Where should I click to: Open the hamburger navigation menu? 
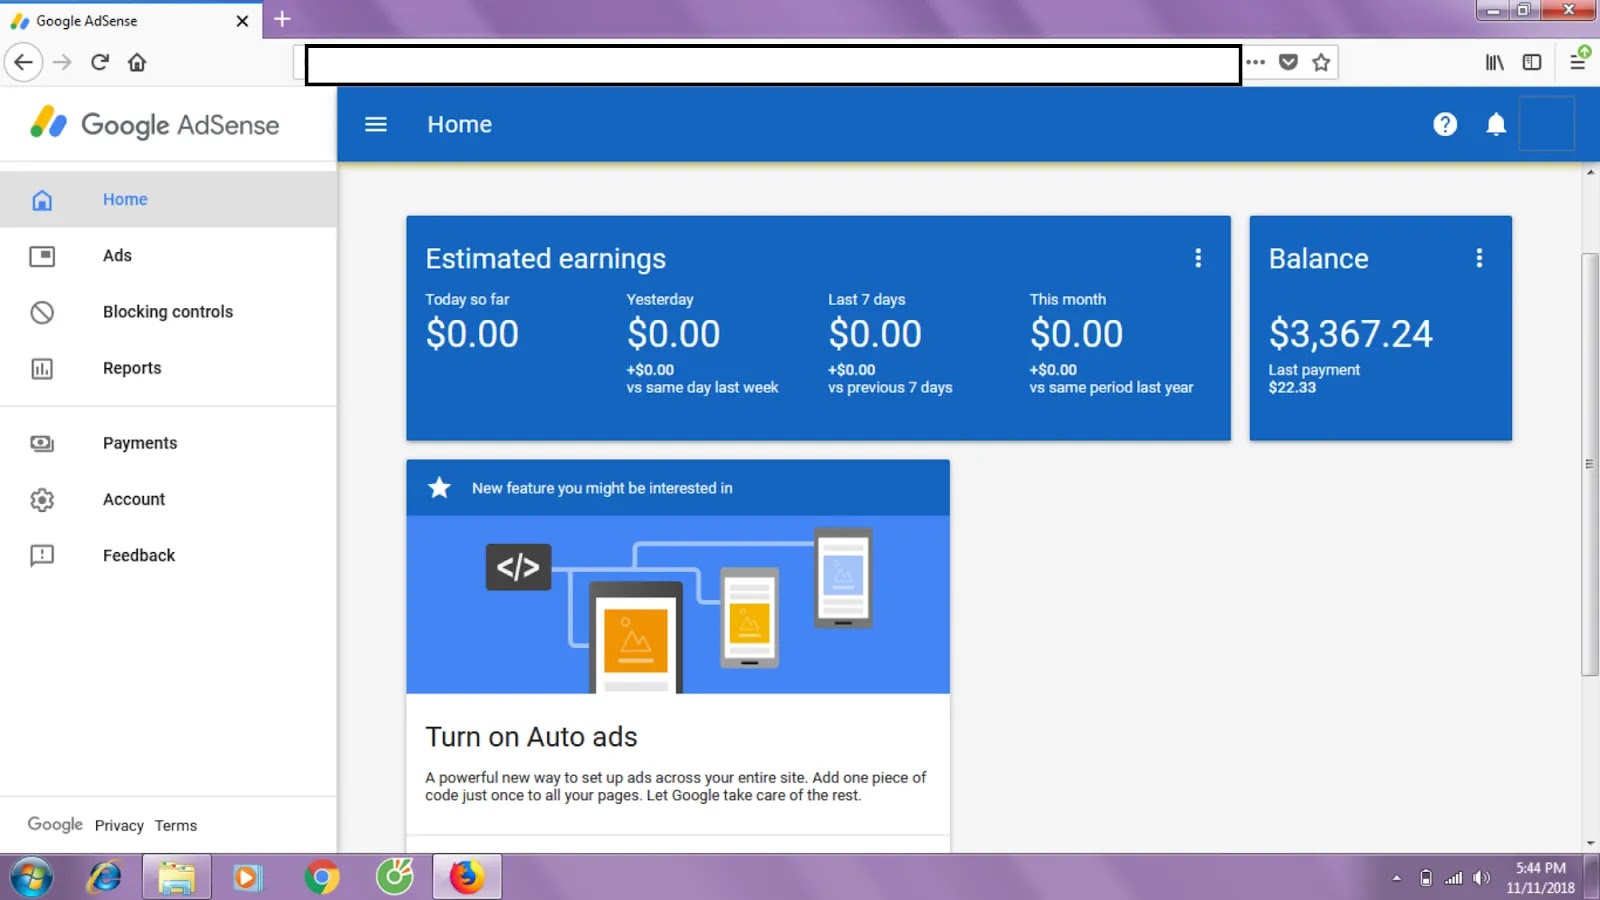tap(376, 124)
